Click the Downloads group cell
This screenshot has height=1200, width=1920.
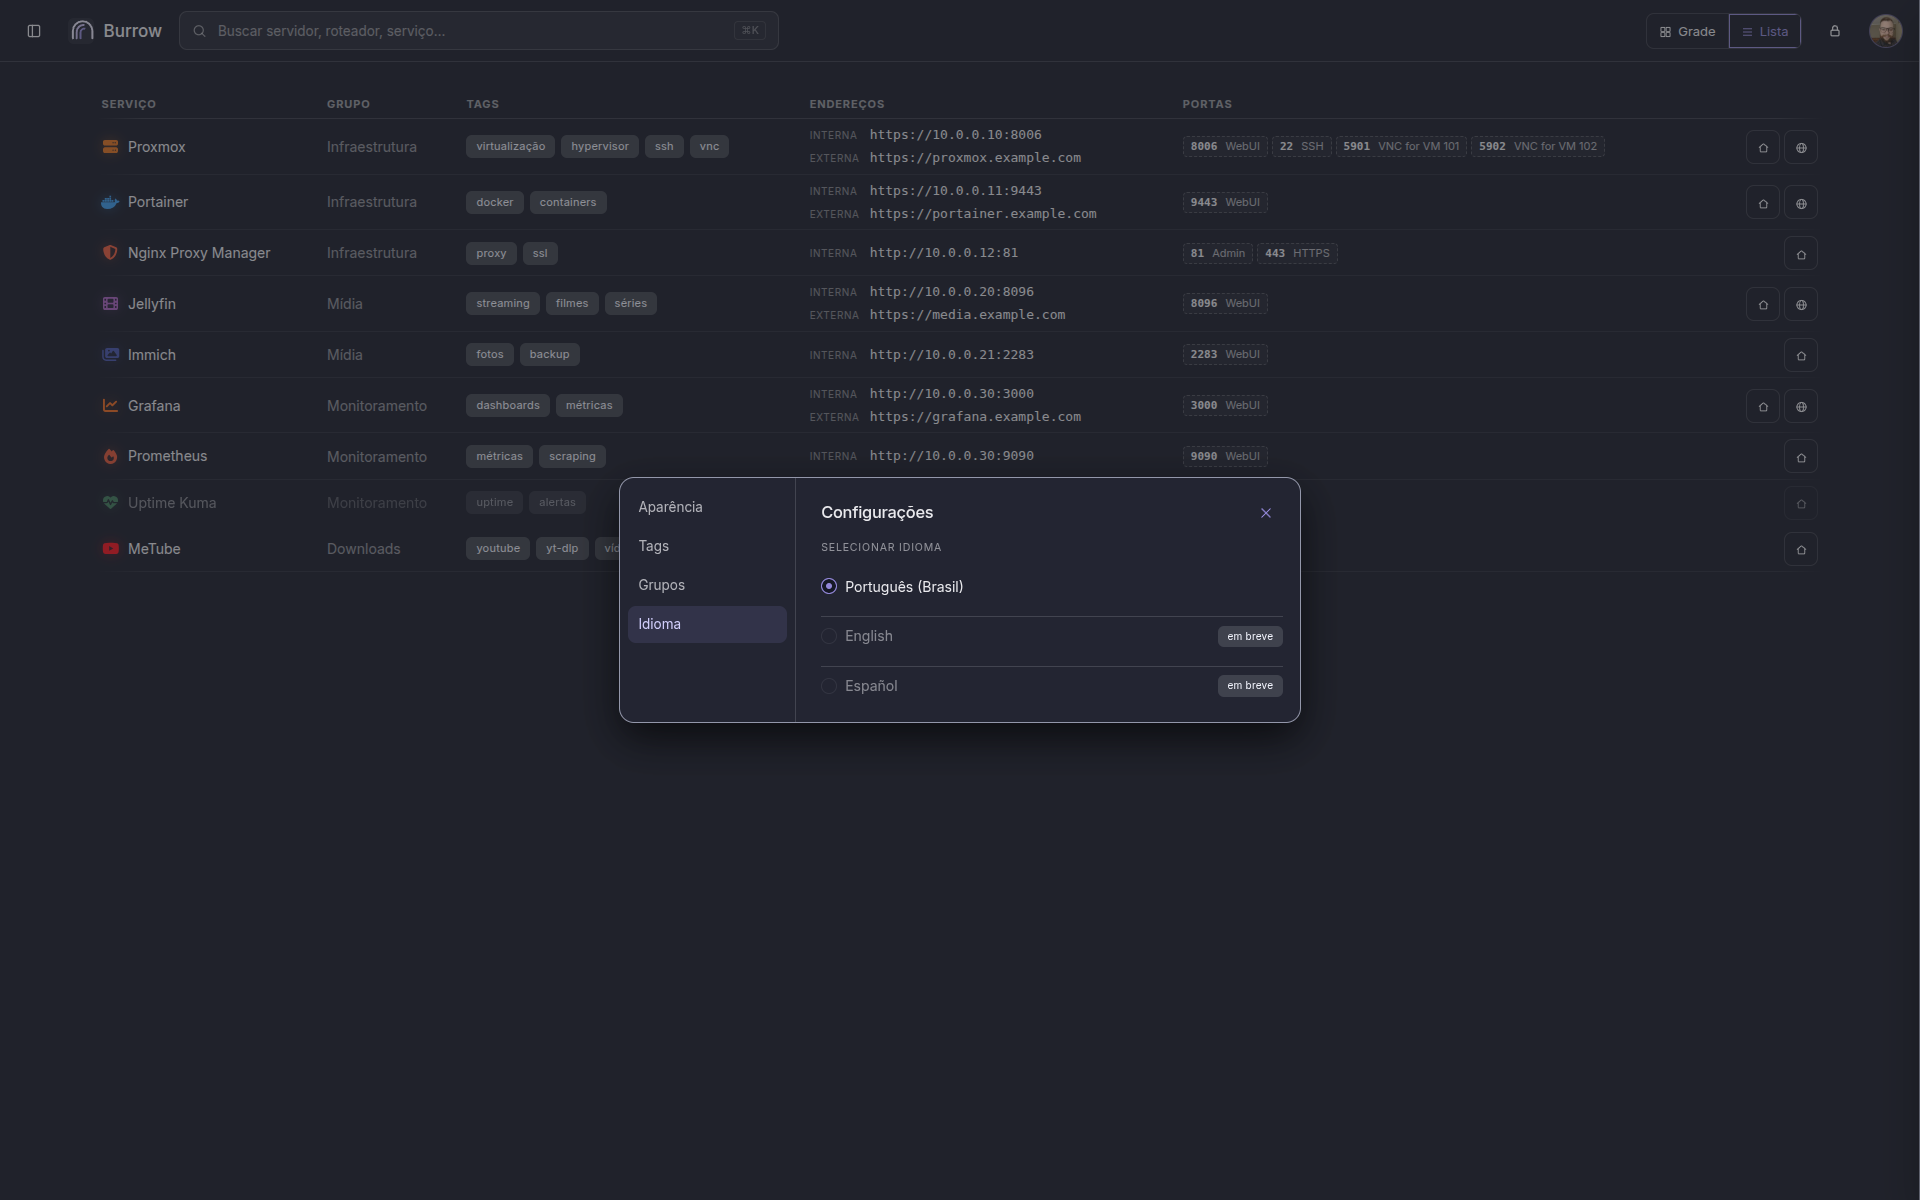point(363,549)
